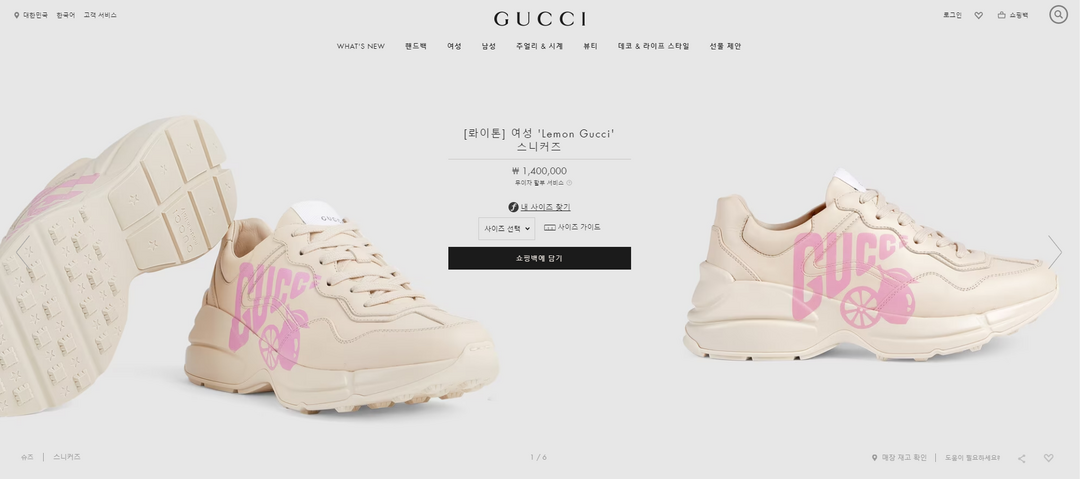Open the shopping bag icon
1080x479 pixels.
click(x=1001, y=15)
